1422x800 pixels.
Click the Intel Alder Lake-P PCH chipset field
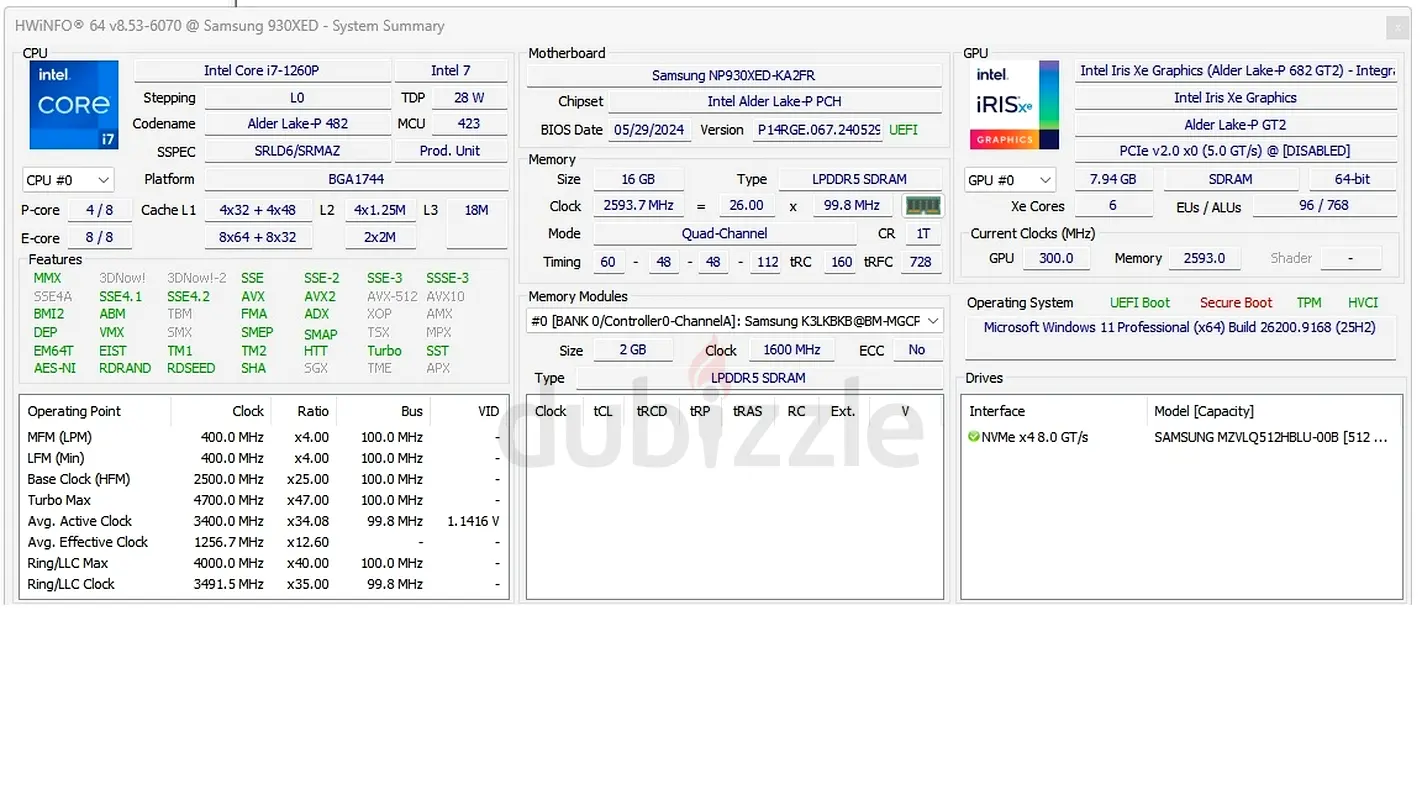pos(775,101)
